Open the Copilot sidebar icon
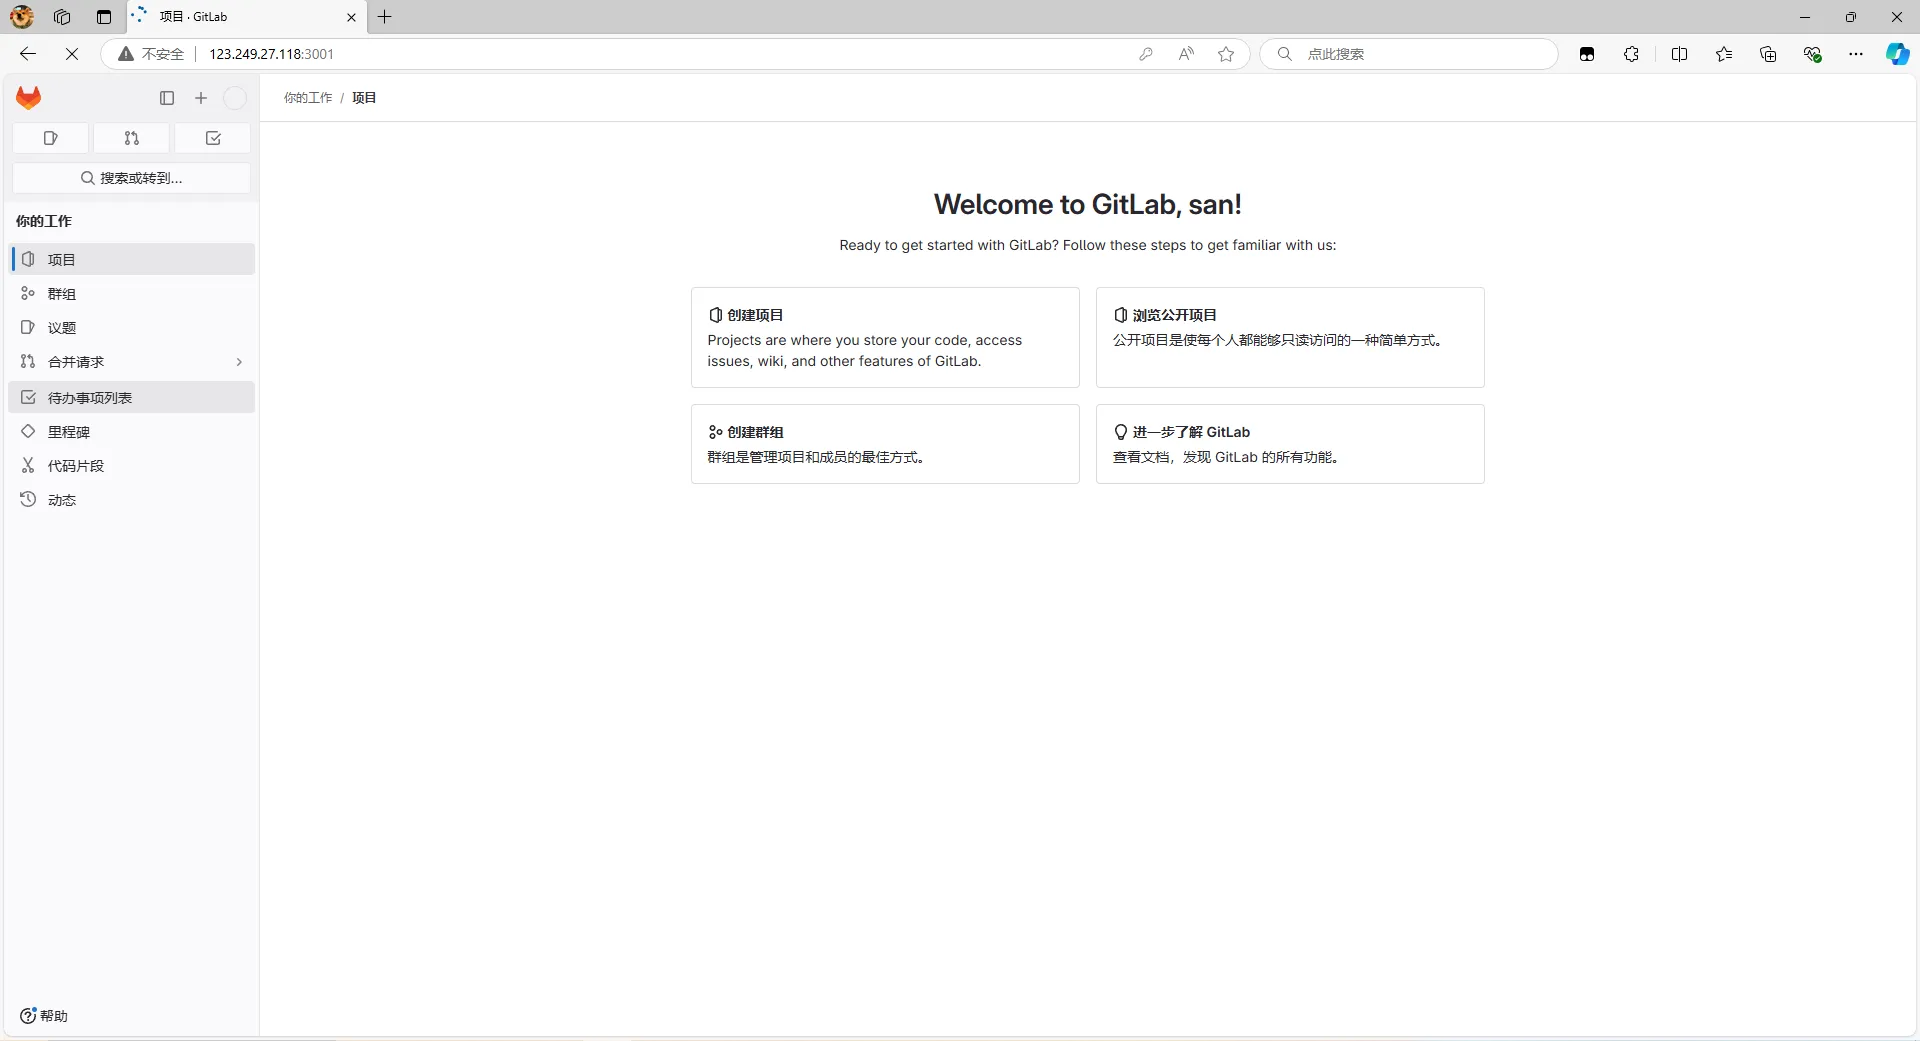This screenshot has height=1041, width=1920. coord(1897,54)
